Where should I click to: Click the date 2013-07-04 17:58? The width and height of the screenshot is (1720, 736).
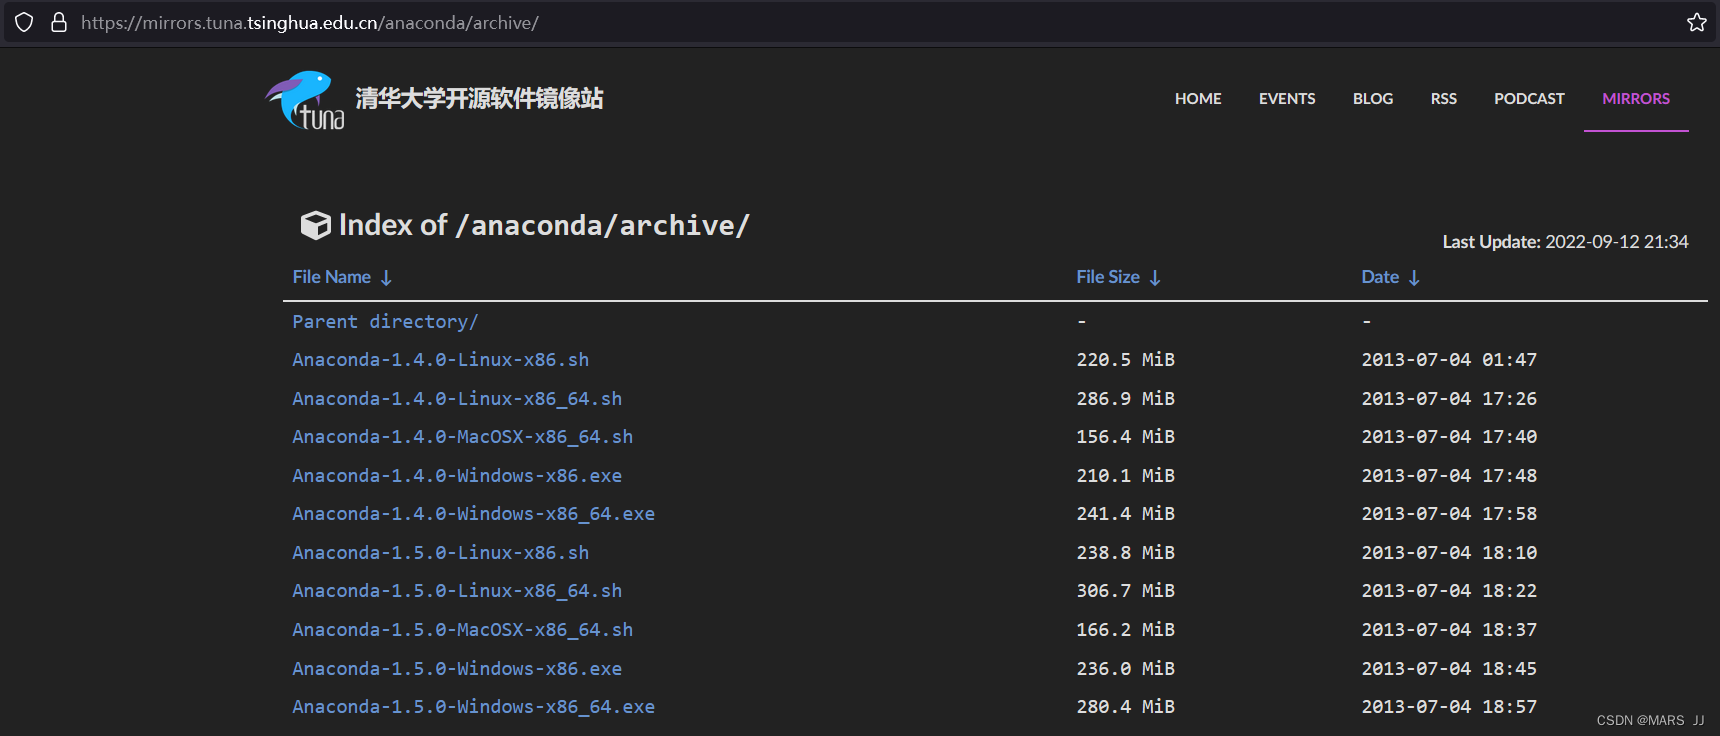(1449, 514)
